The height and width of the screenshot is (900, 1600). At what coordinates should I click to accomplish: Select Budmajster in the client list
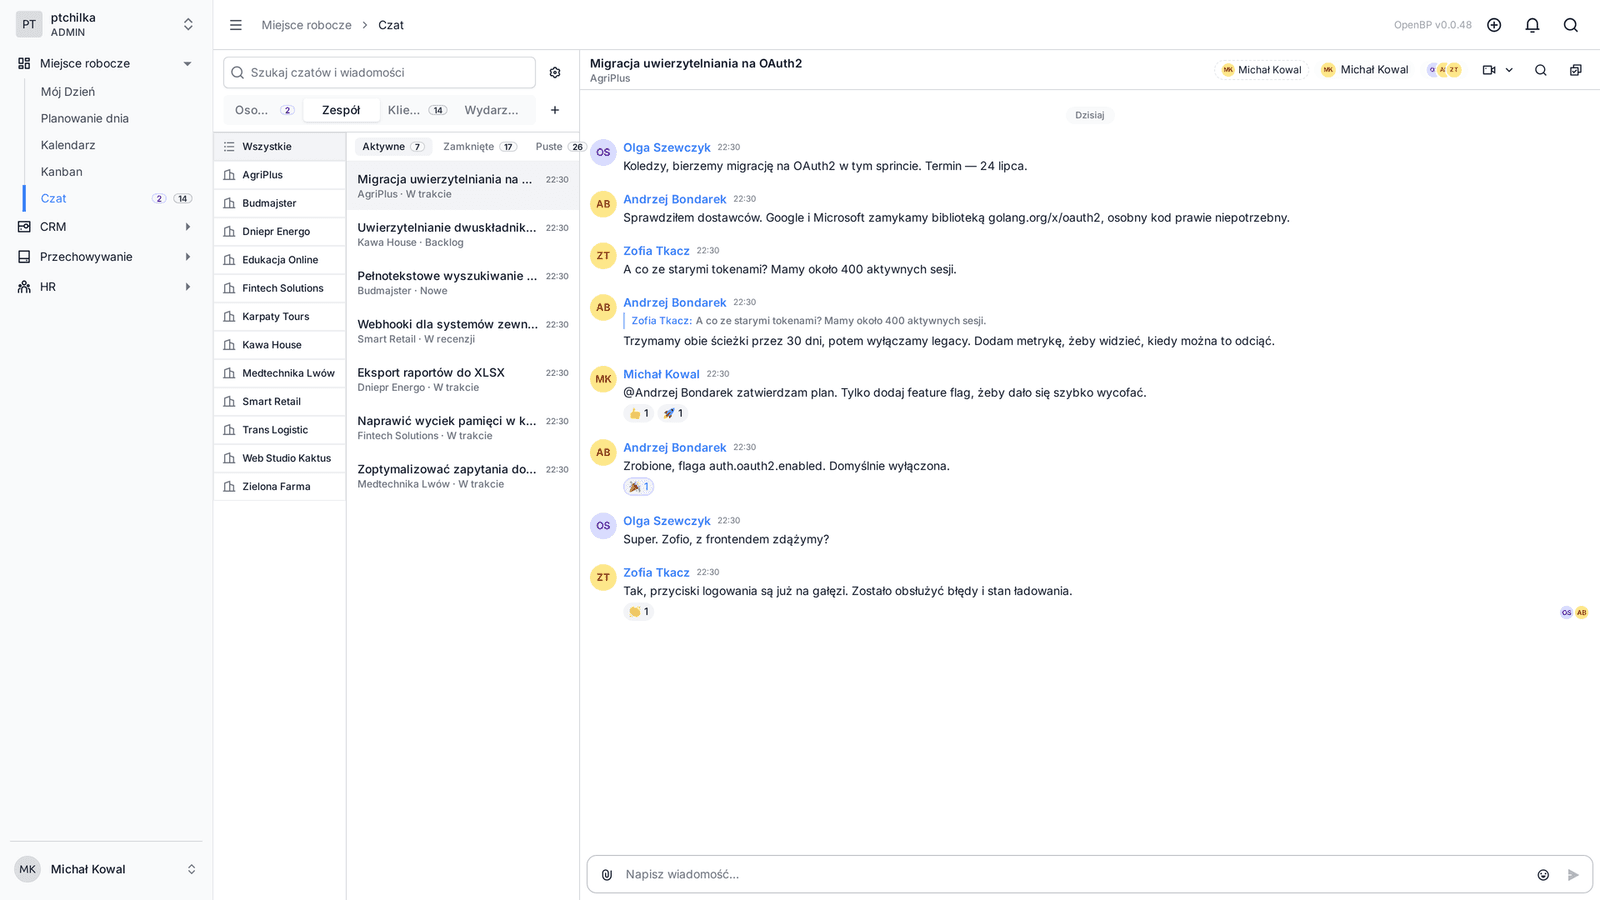[x=280, y=203]
